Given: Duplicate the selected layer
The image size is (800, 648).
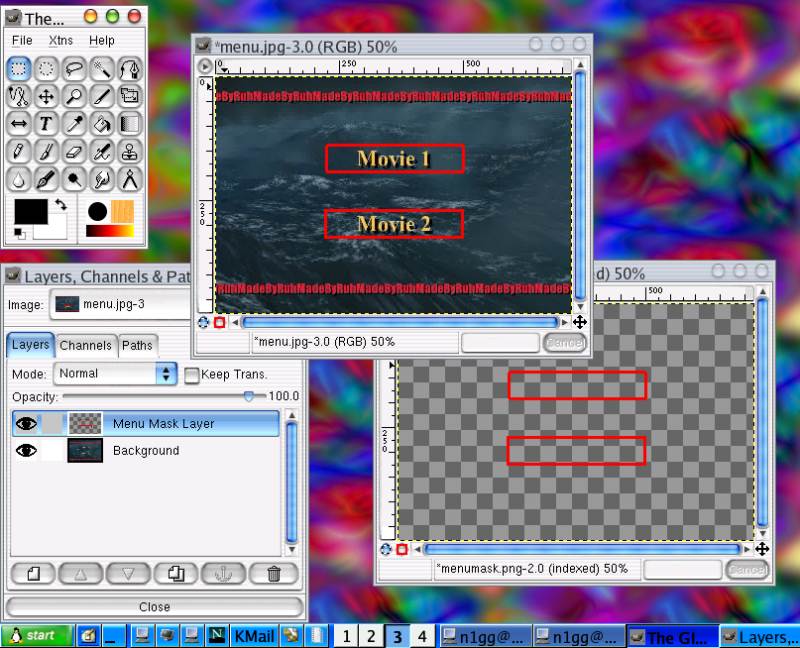Looking at the screenshot, I should click(x=176, y=574).
